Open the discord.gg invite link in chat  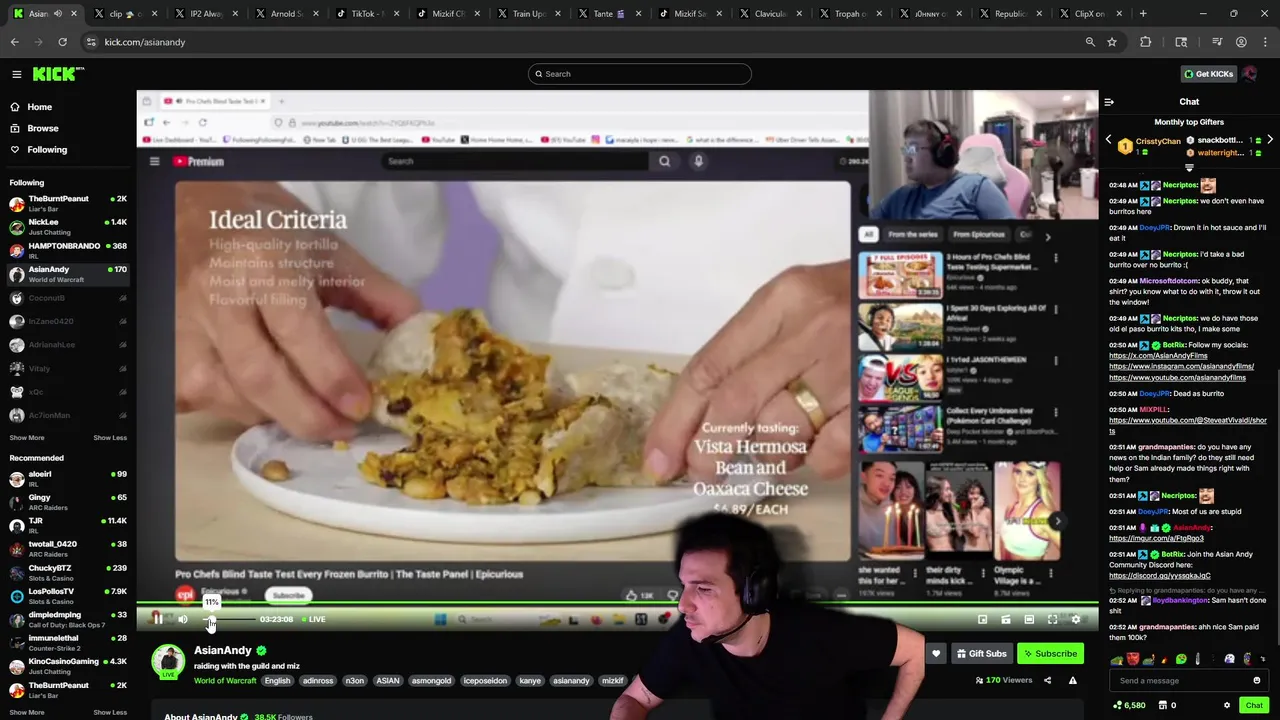coord(1159,576)
